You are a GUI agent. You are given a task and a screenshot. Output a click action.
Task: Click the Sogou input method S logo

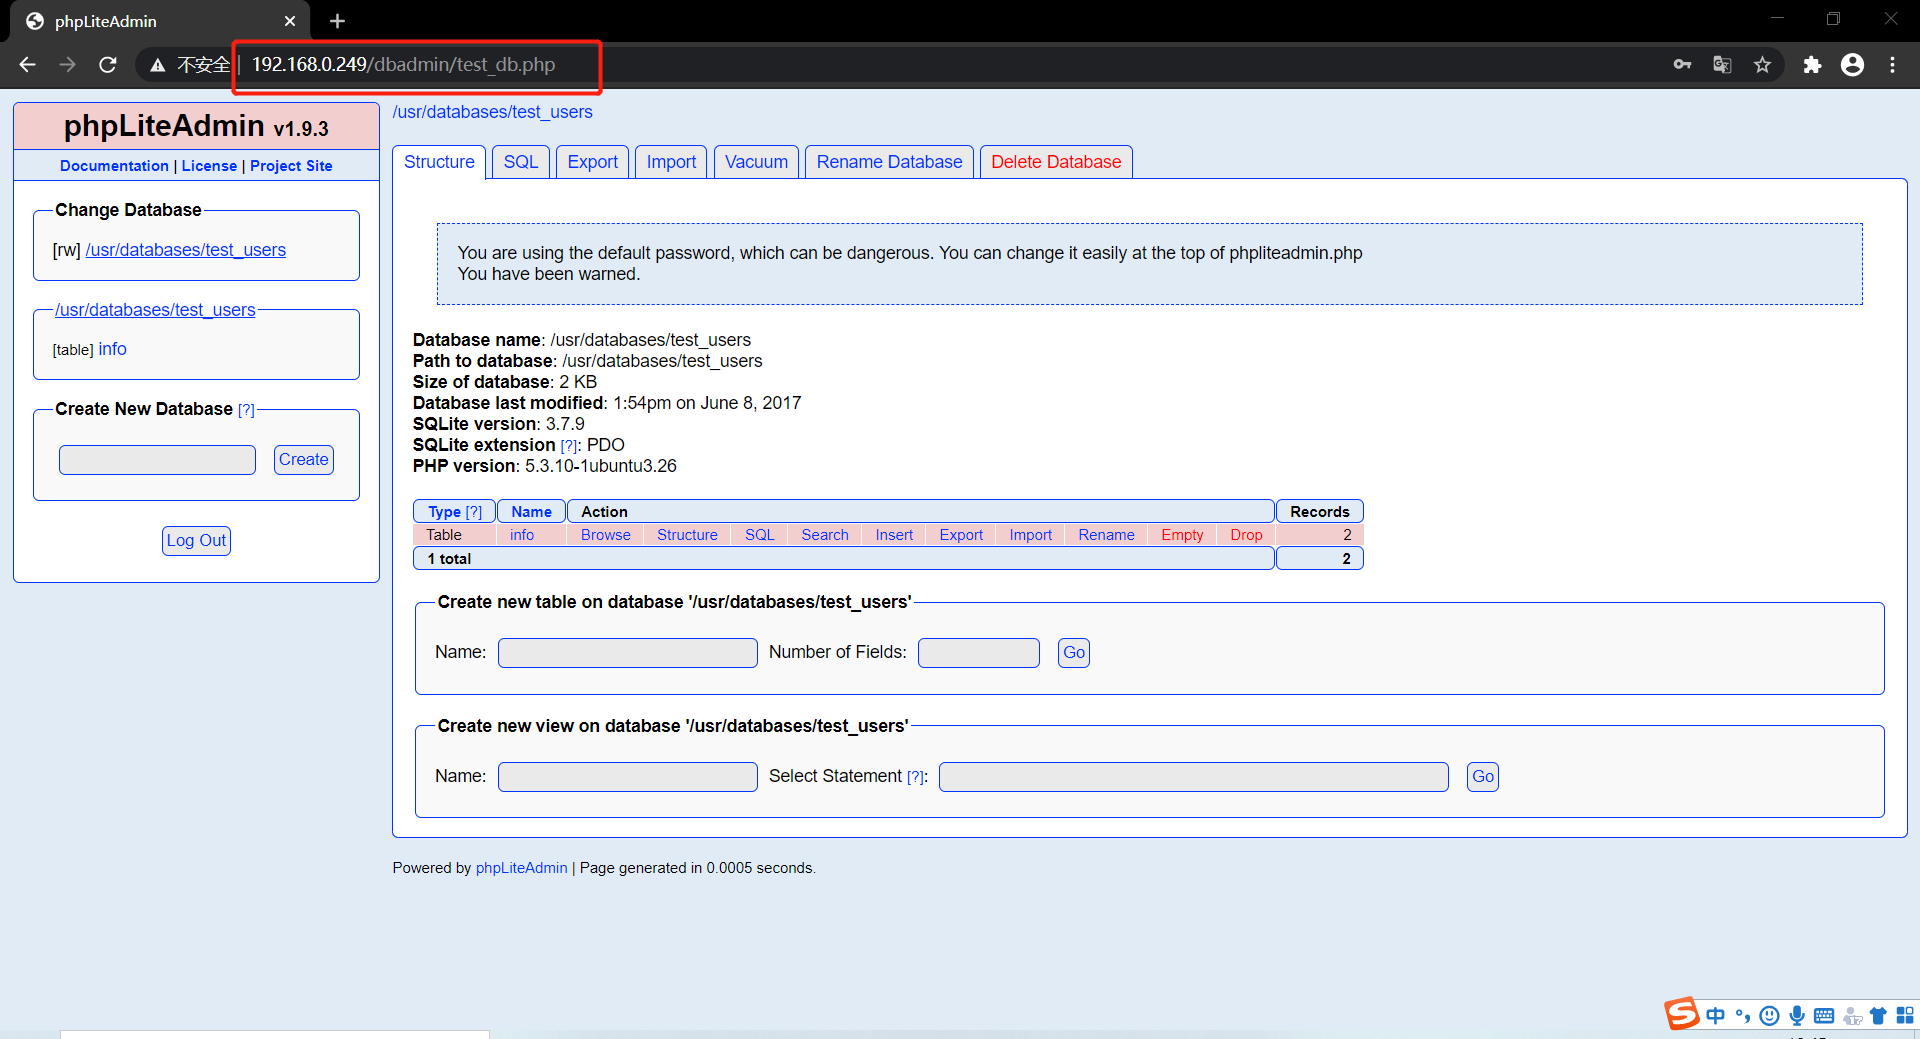[1682, 1014]
